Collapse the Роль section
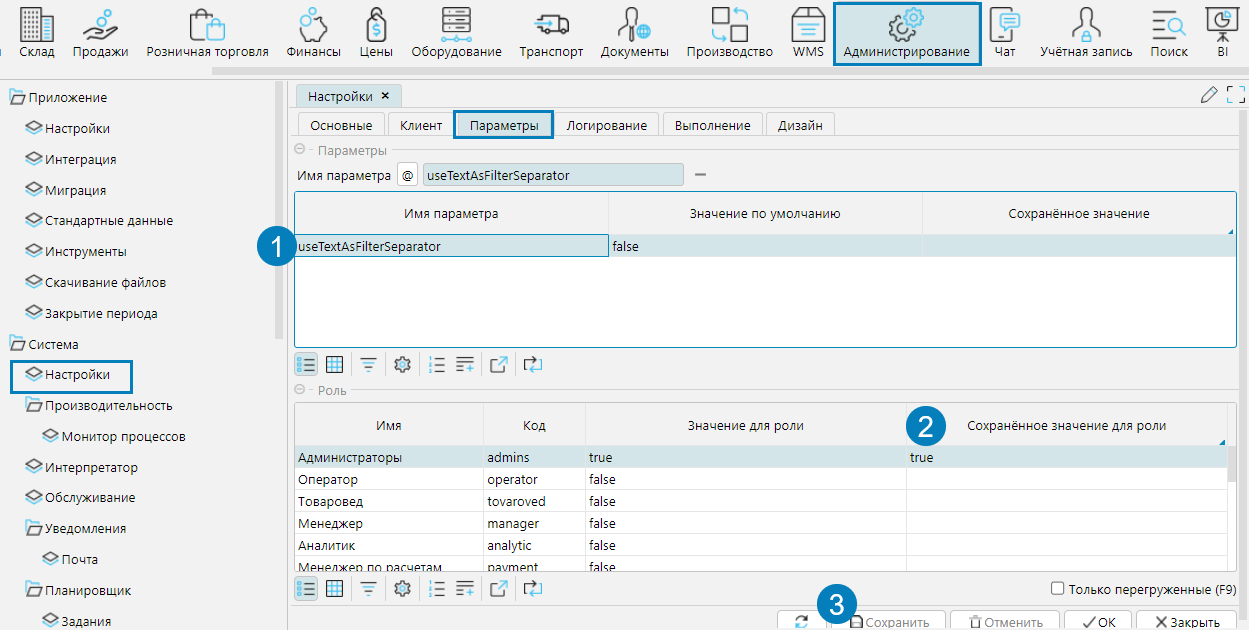Image resolution: width=1249 pixels, height=630 pixels. 301,390
